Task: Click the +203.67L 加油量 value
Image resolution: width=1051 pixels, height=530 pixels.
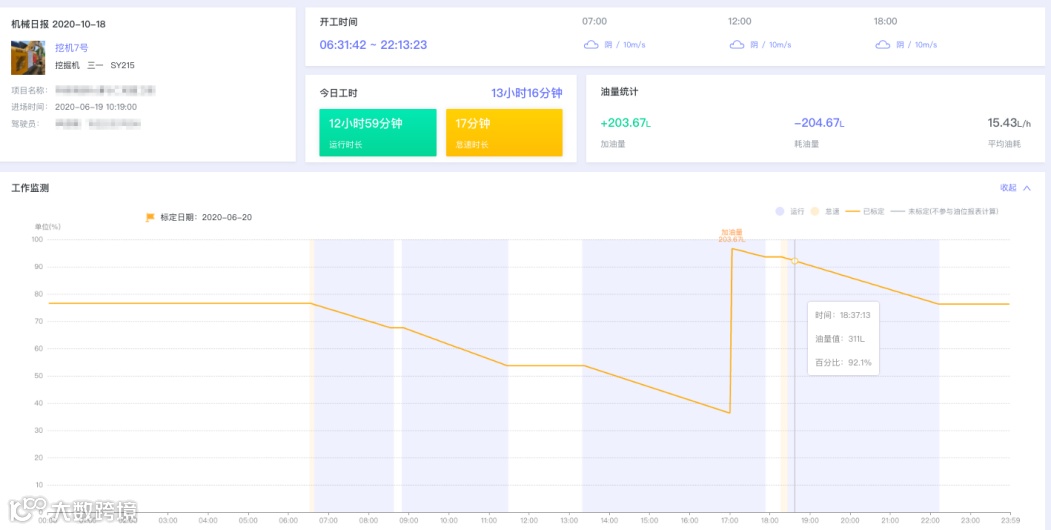Action: (x=626, y=123)
